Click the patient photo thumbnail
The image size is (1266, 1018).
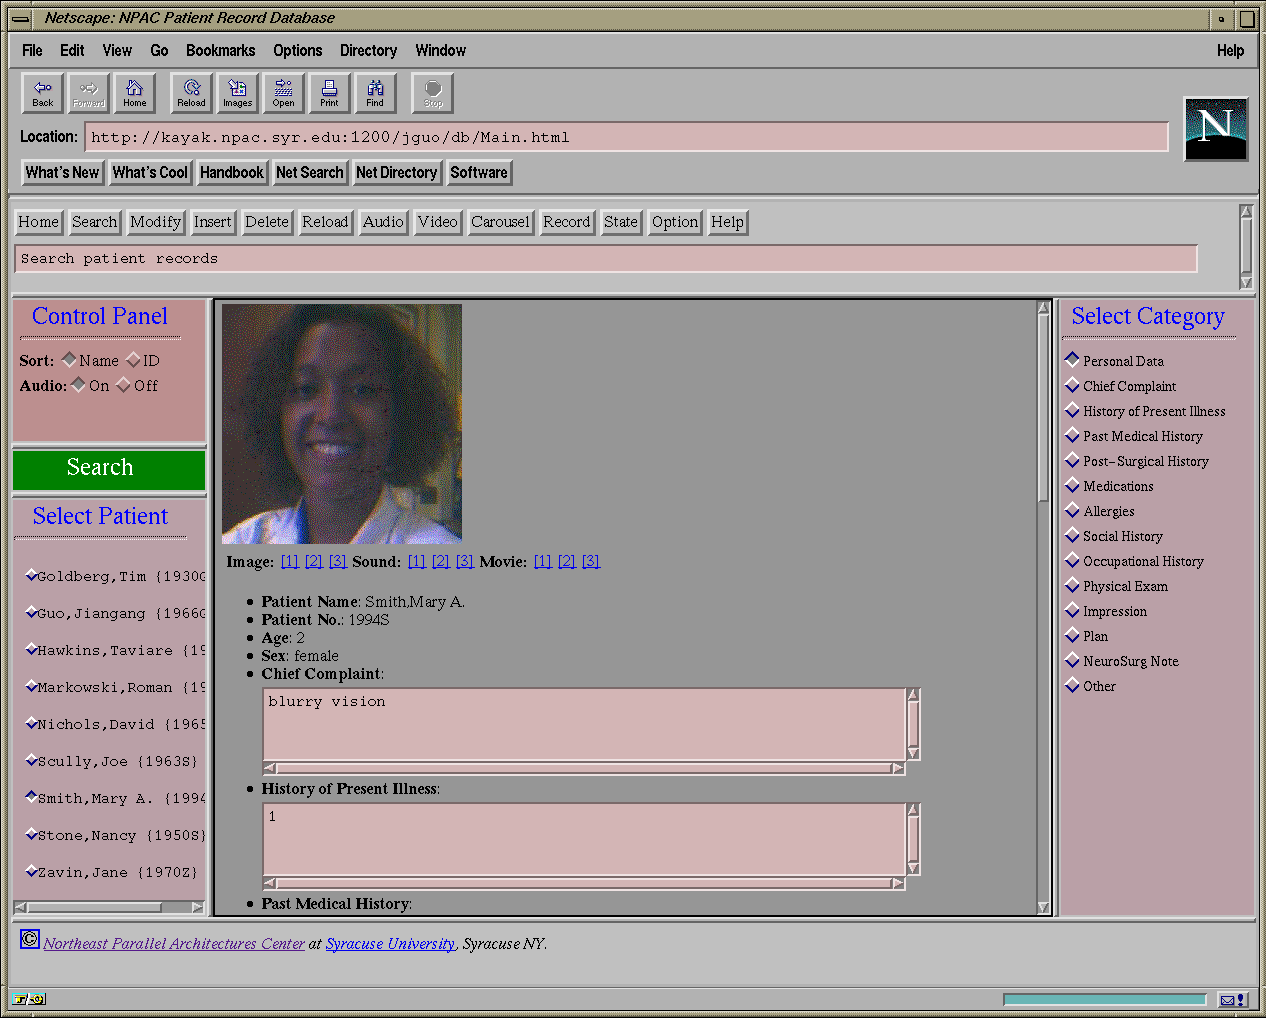[342, 424]
